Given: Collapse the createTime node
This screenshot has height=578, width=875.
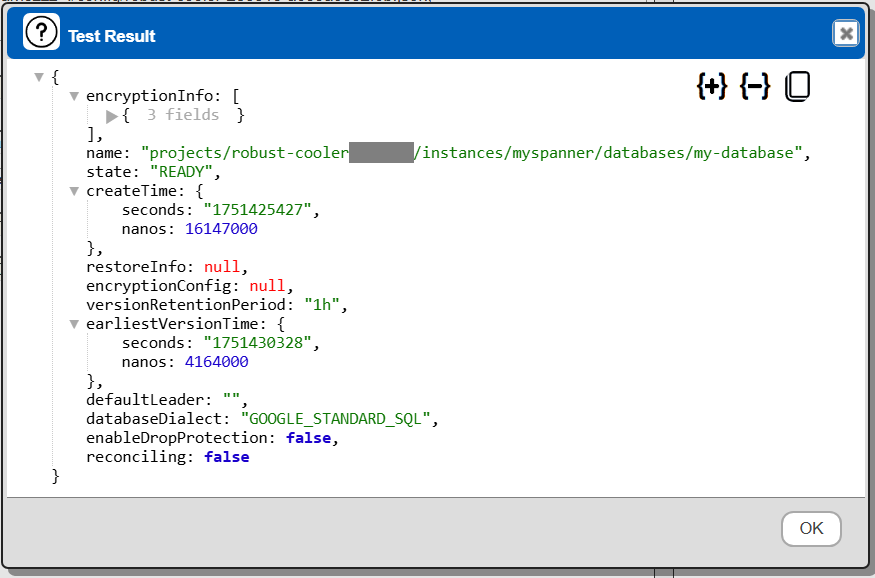Looking at the screenshot, I should click(x=75, y=192).
